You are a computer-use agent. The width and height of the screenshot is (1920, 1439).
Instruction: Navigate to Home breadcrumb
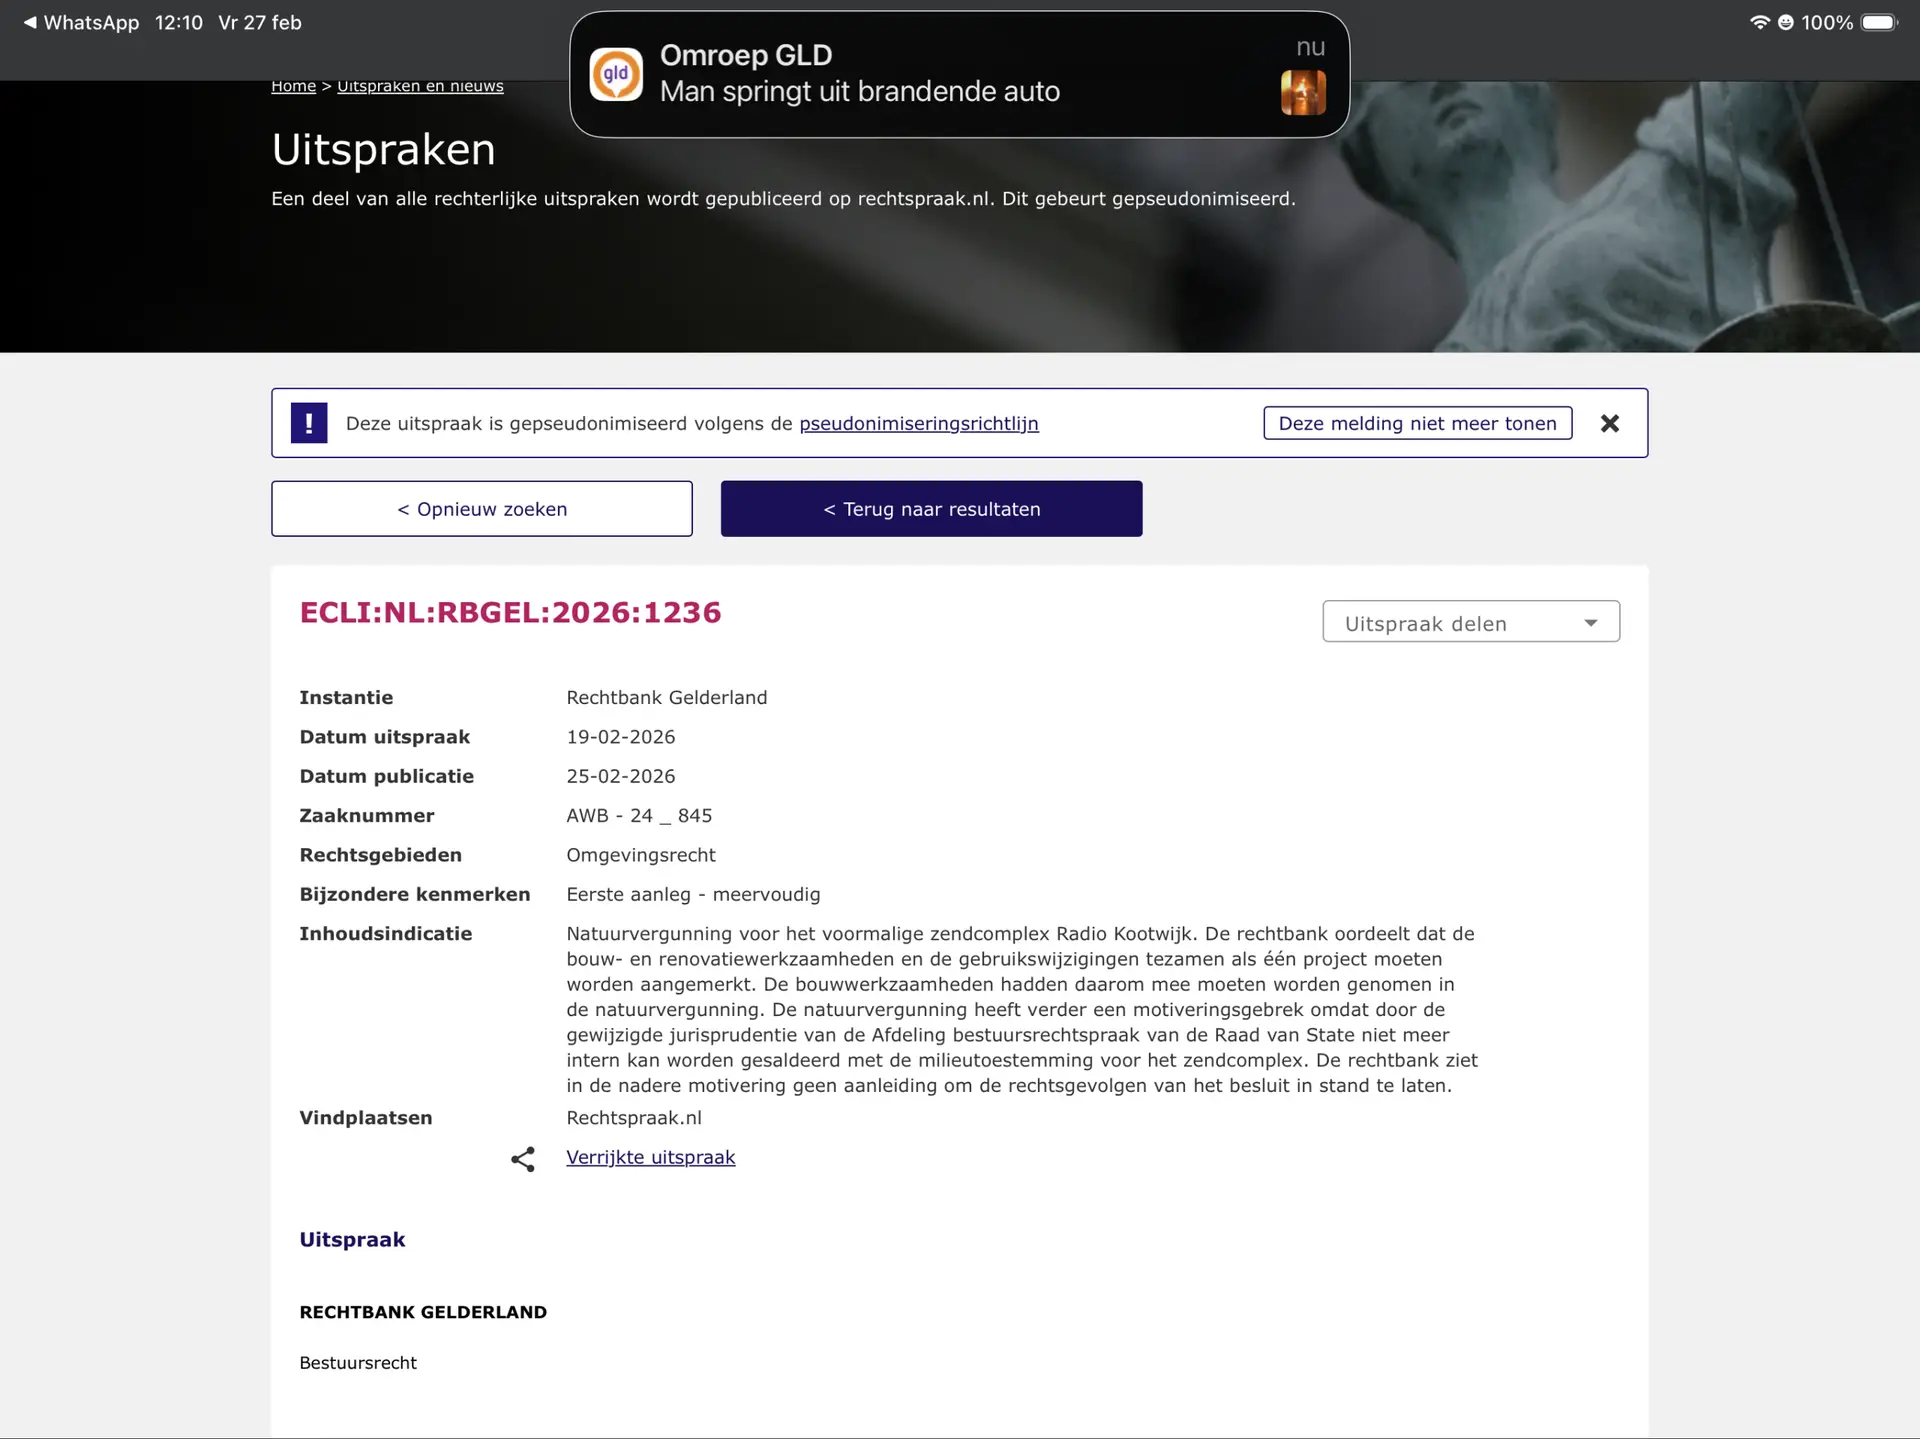293,86
